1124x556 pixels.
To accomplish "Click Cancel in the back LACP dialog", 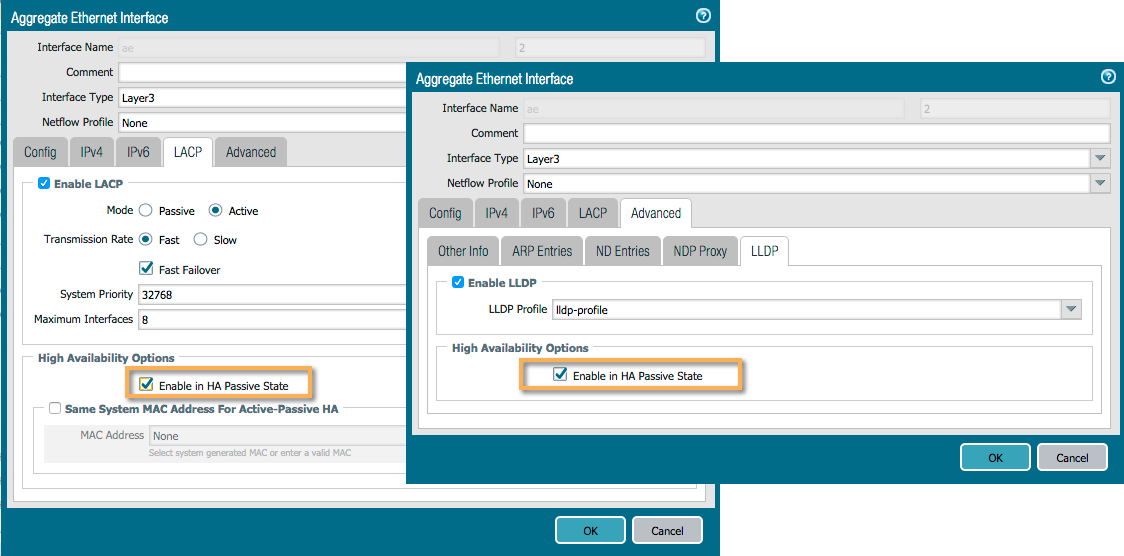I will click(x=667, y=530).
